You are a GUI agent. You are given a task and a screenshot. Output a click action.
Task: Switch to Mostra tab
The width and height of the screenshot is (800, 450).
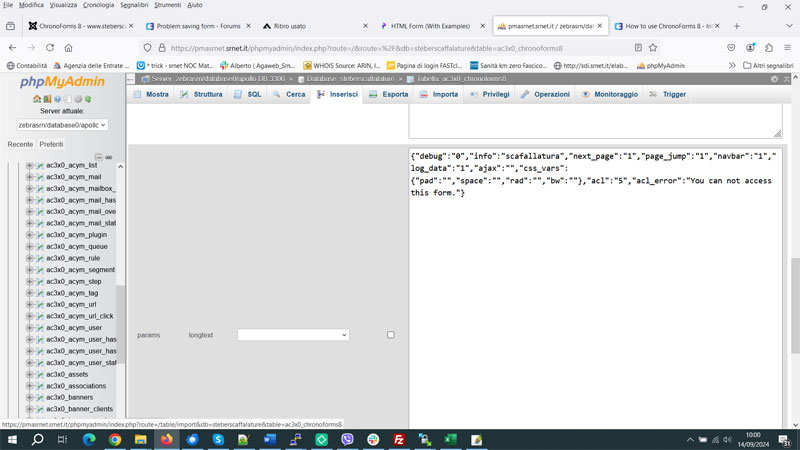(151, 94)
